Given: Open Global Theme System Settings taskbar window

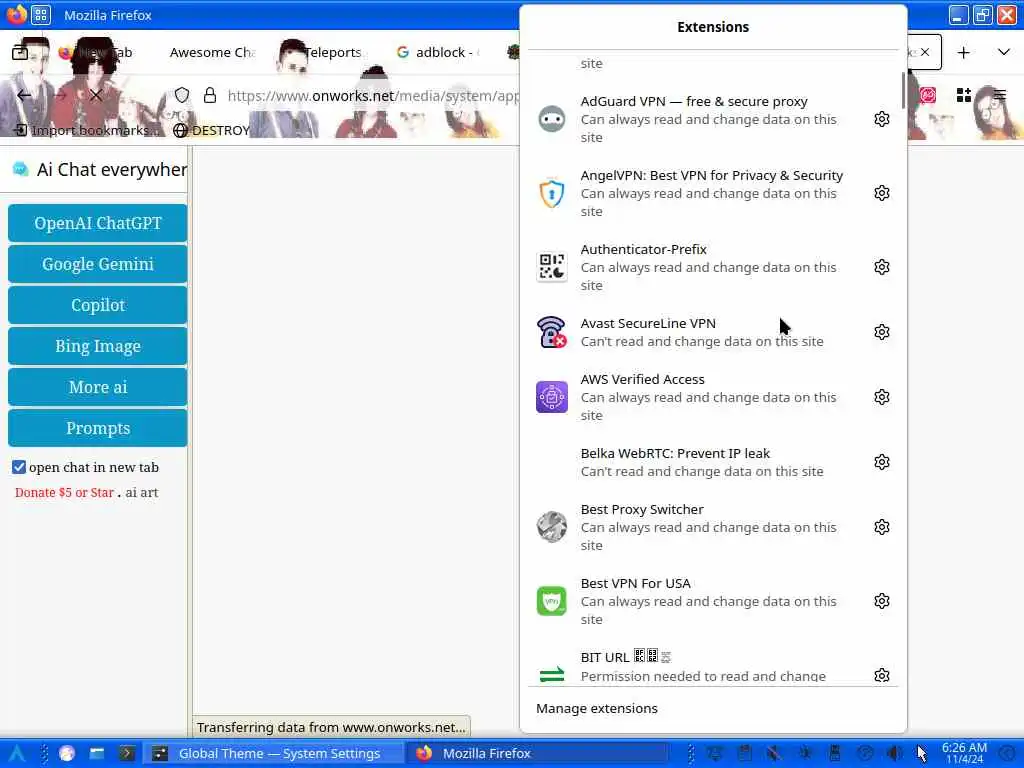Looking at the screenshot, I should click(x=273, y=753).
